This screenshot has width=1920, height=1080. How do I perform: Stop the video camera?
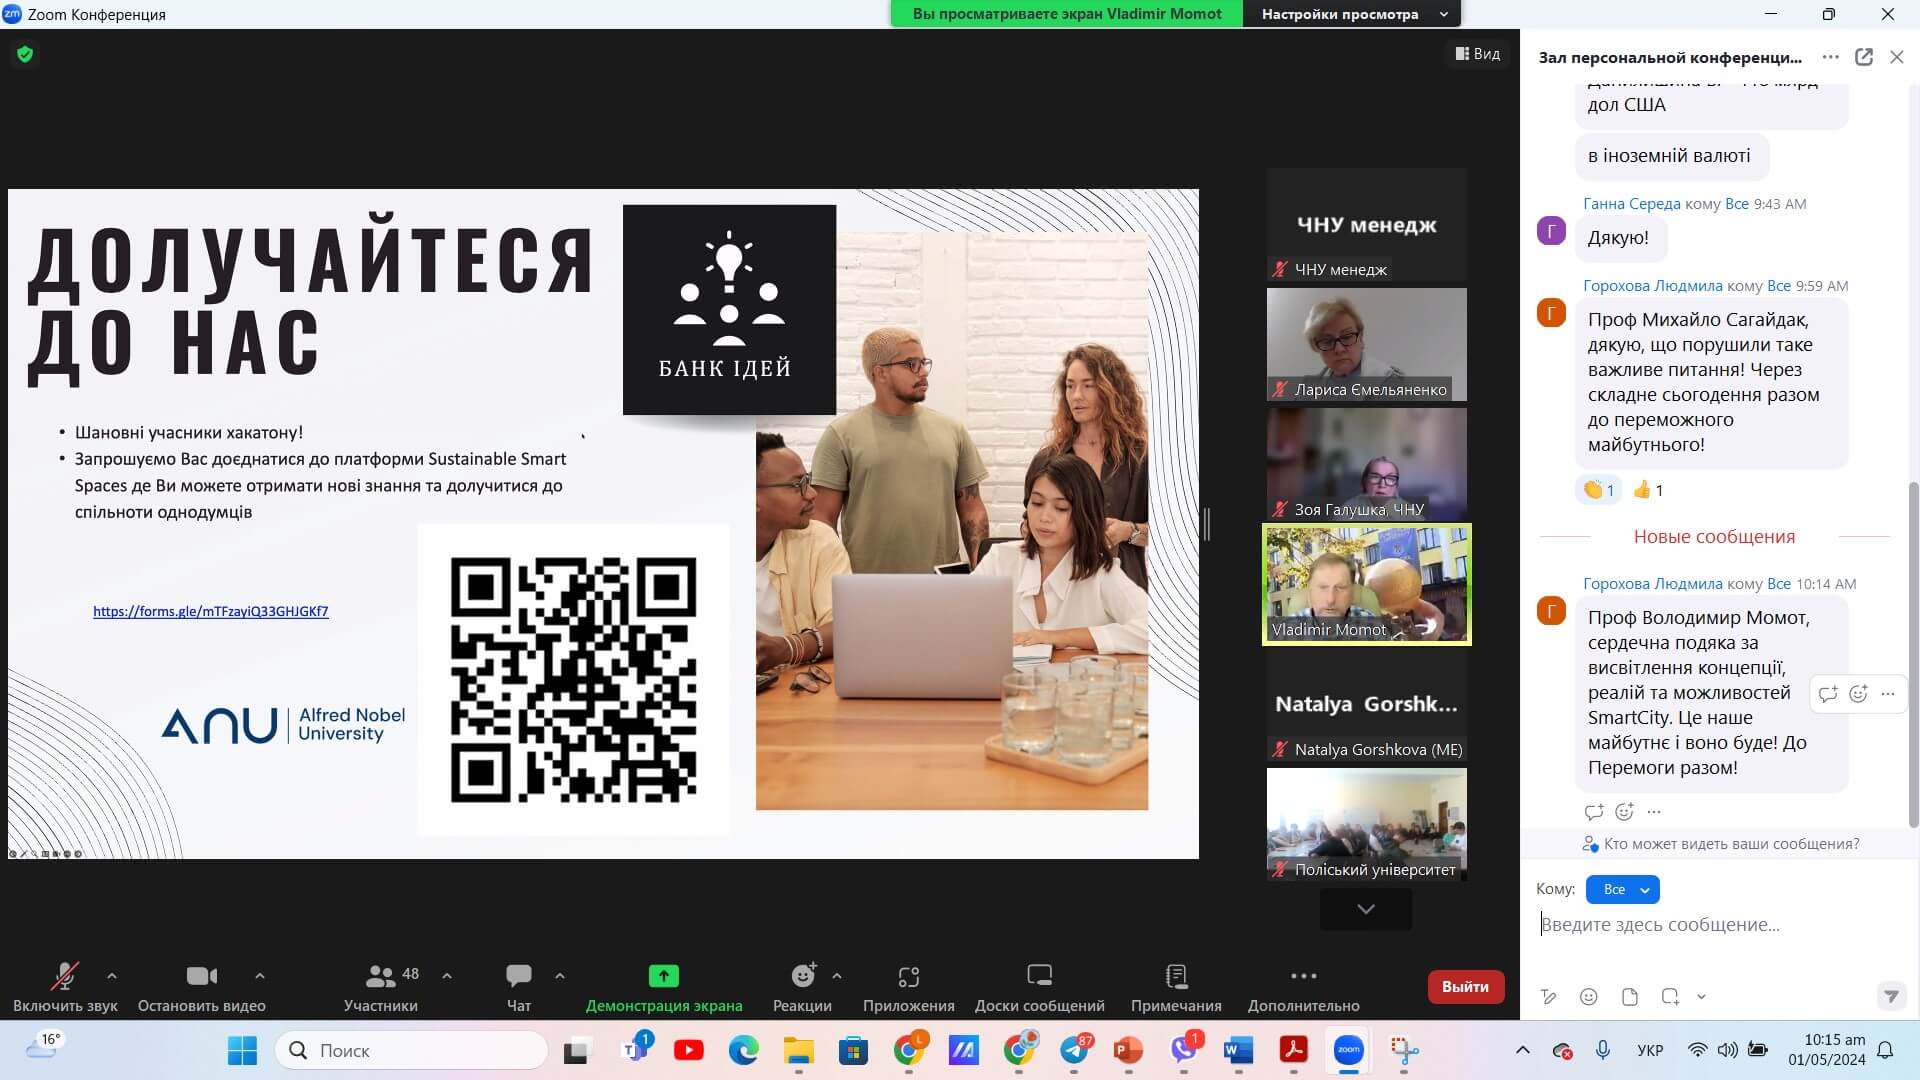coord(201,976)
